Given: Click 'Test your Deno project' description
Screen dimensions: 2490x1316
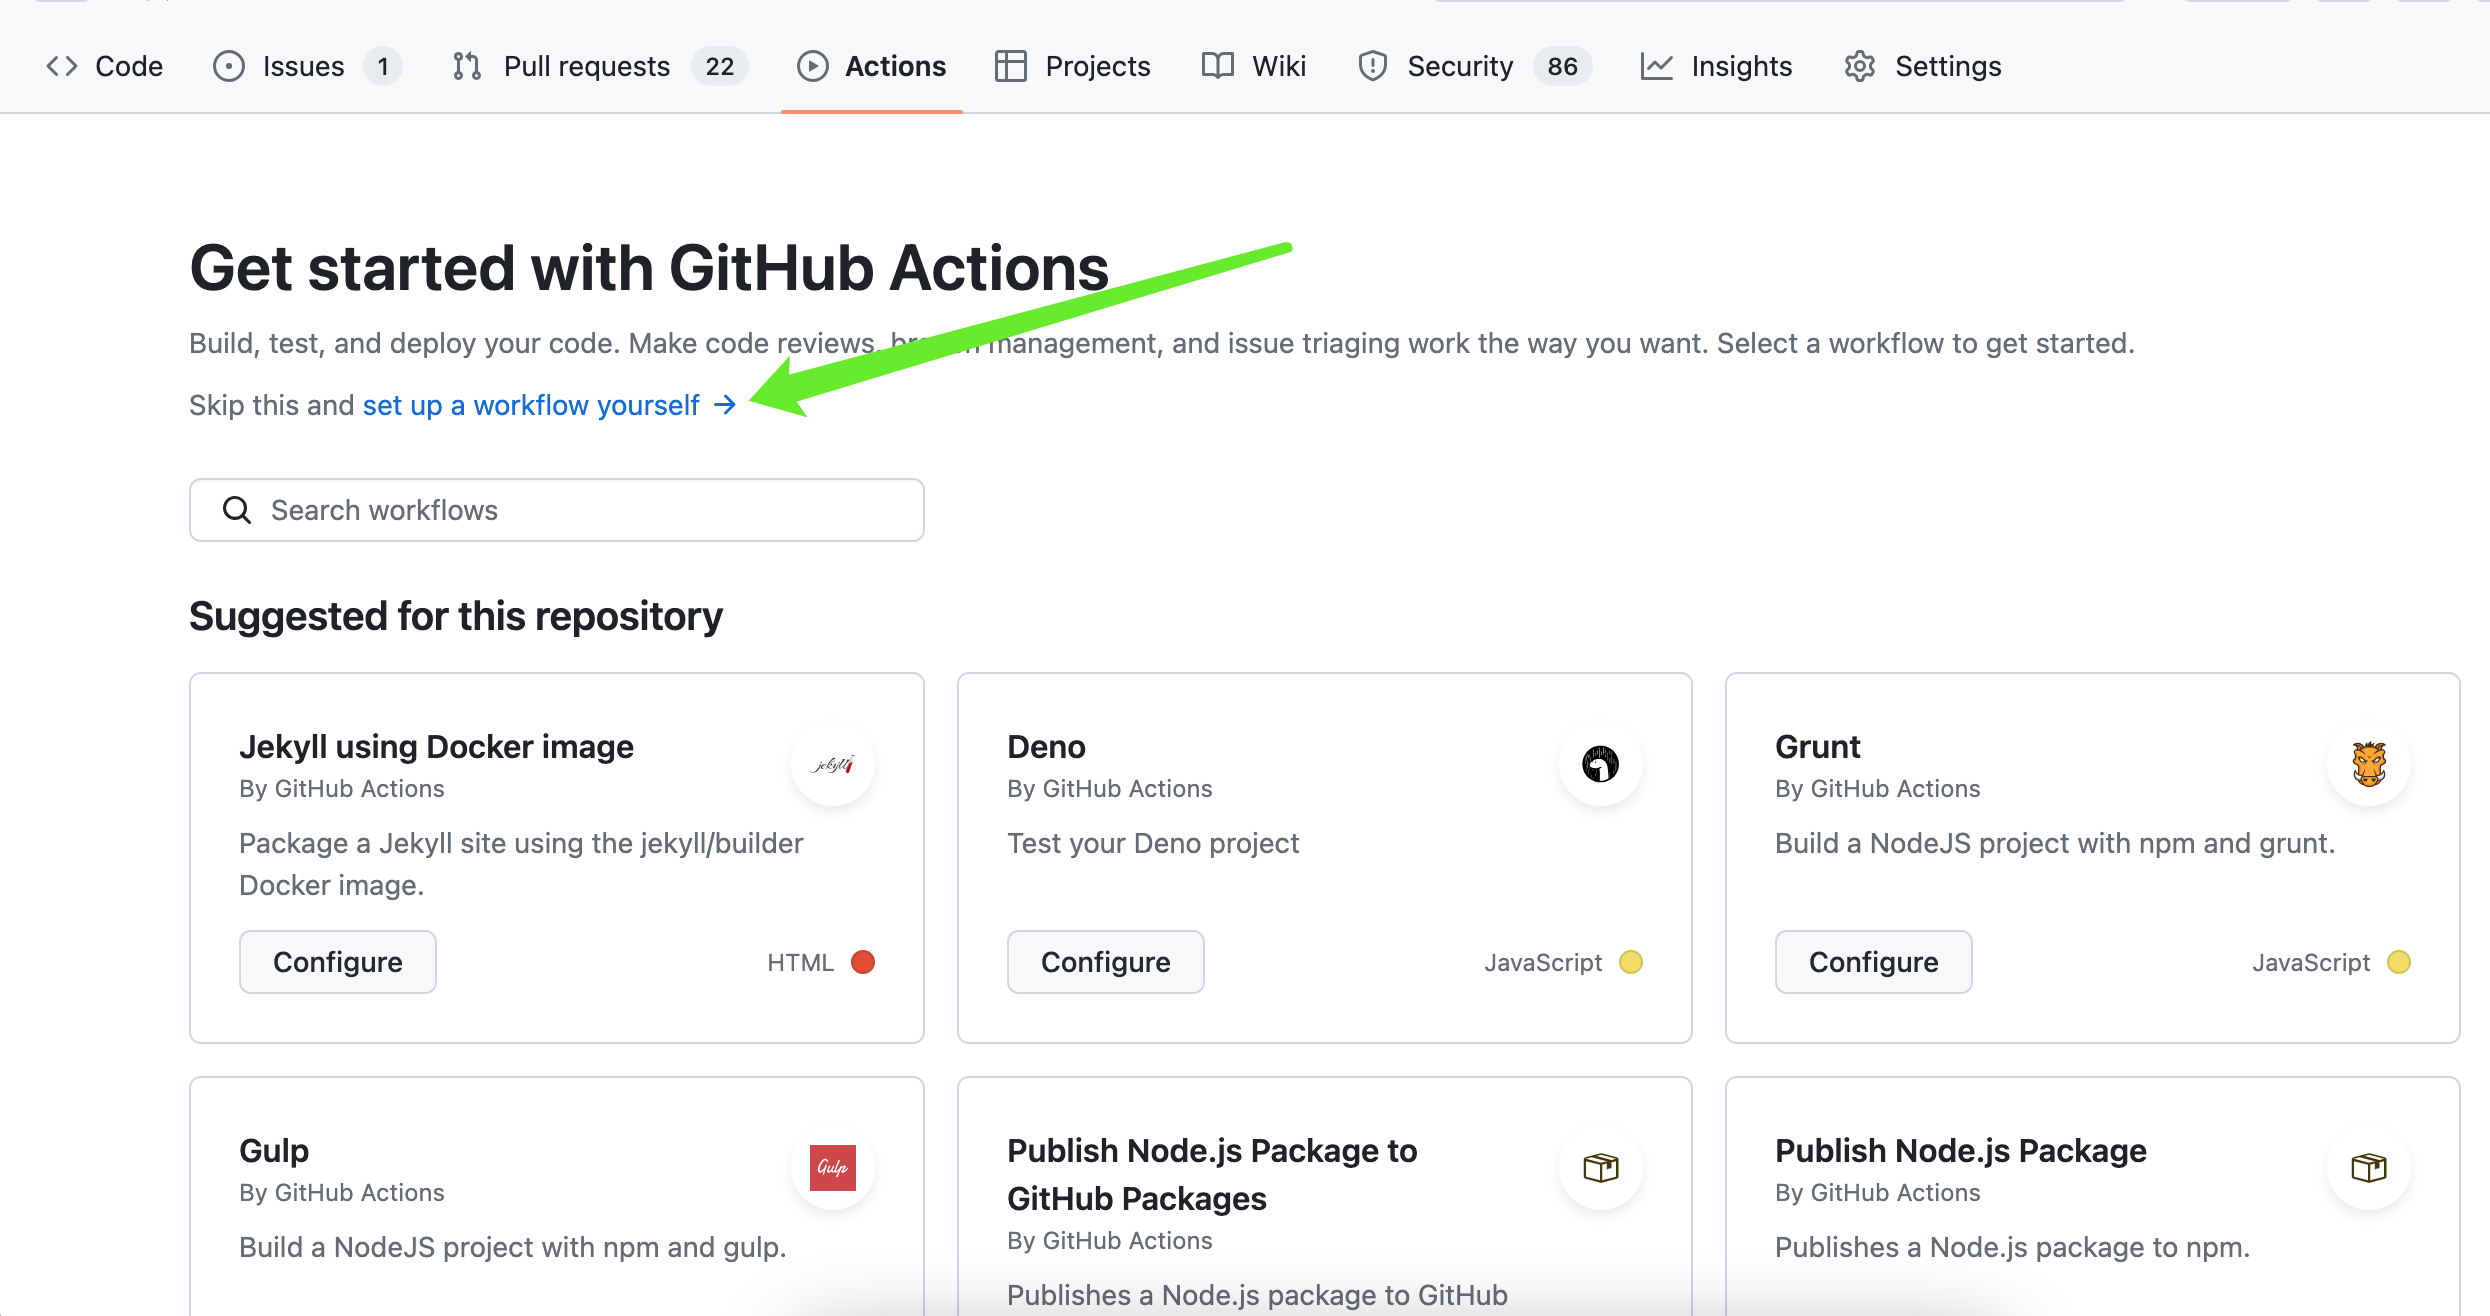Looking at the screenshot, I should coord(1153,844).
